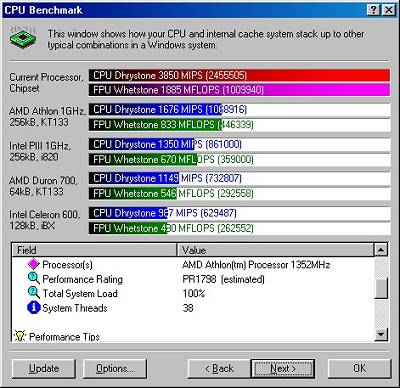The width and height of the screenshot is (400, 388).
Task: Click the Intel PIII 1GHz, 256kB, i820 label
Action: click(40, 151)
